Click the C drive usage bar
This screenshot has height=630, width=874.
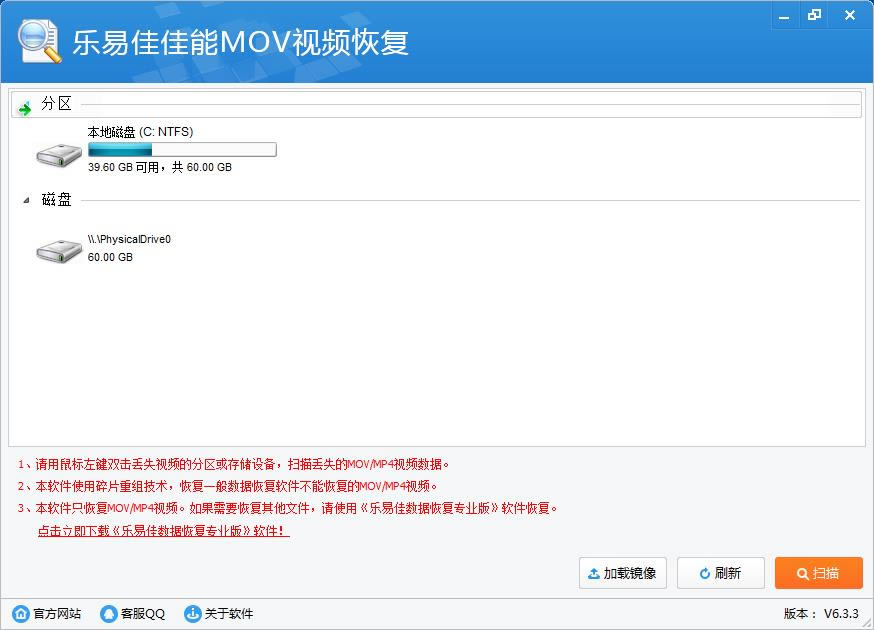tap(182, 149)
